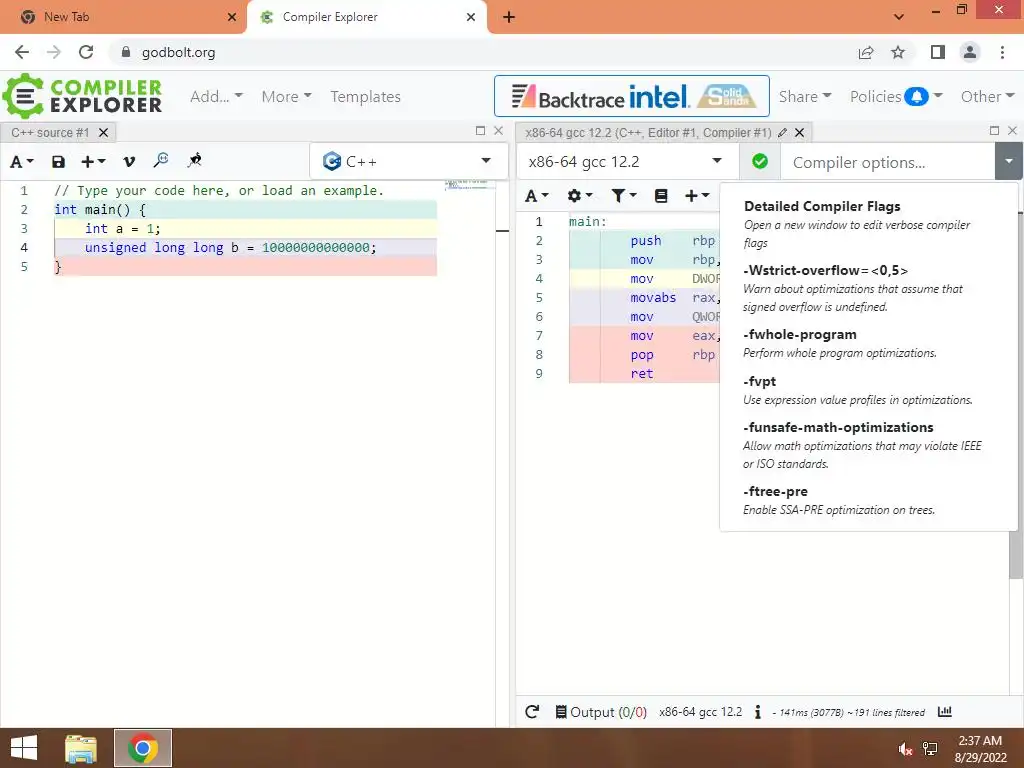Choose the -ftree-pre flag
Image resolution: width=1024 pixels, height=768 pixels.
(x=869, y=500)
